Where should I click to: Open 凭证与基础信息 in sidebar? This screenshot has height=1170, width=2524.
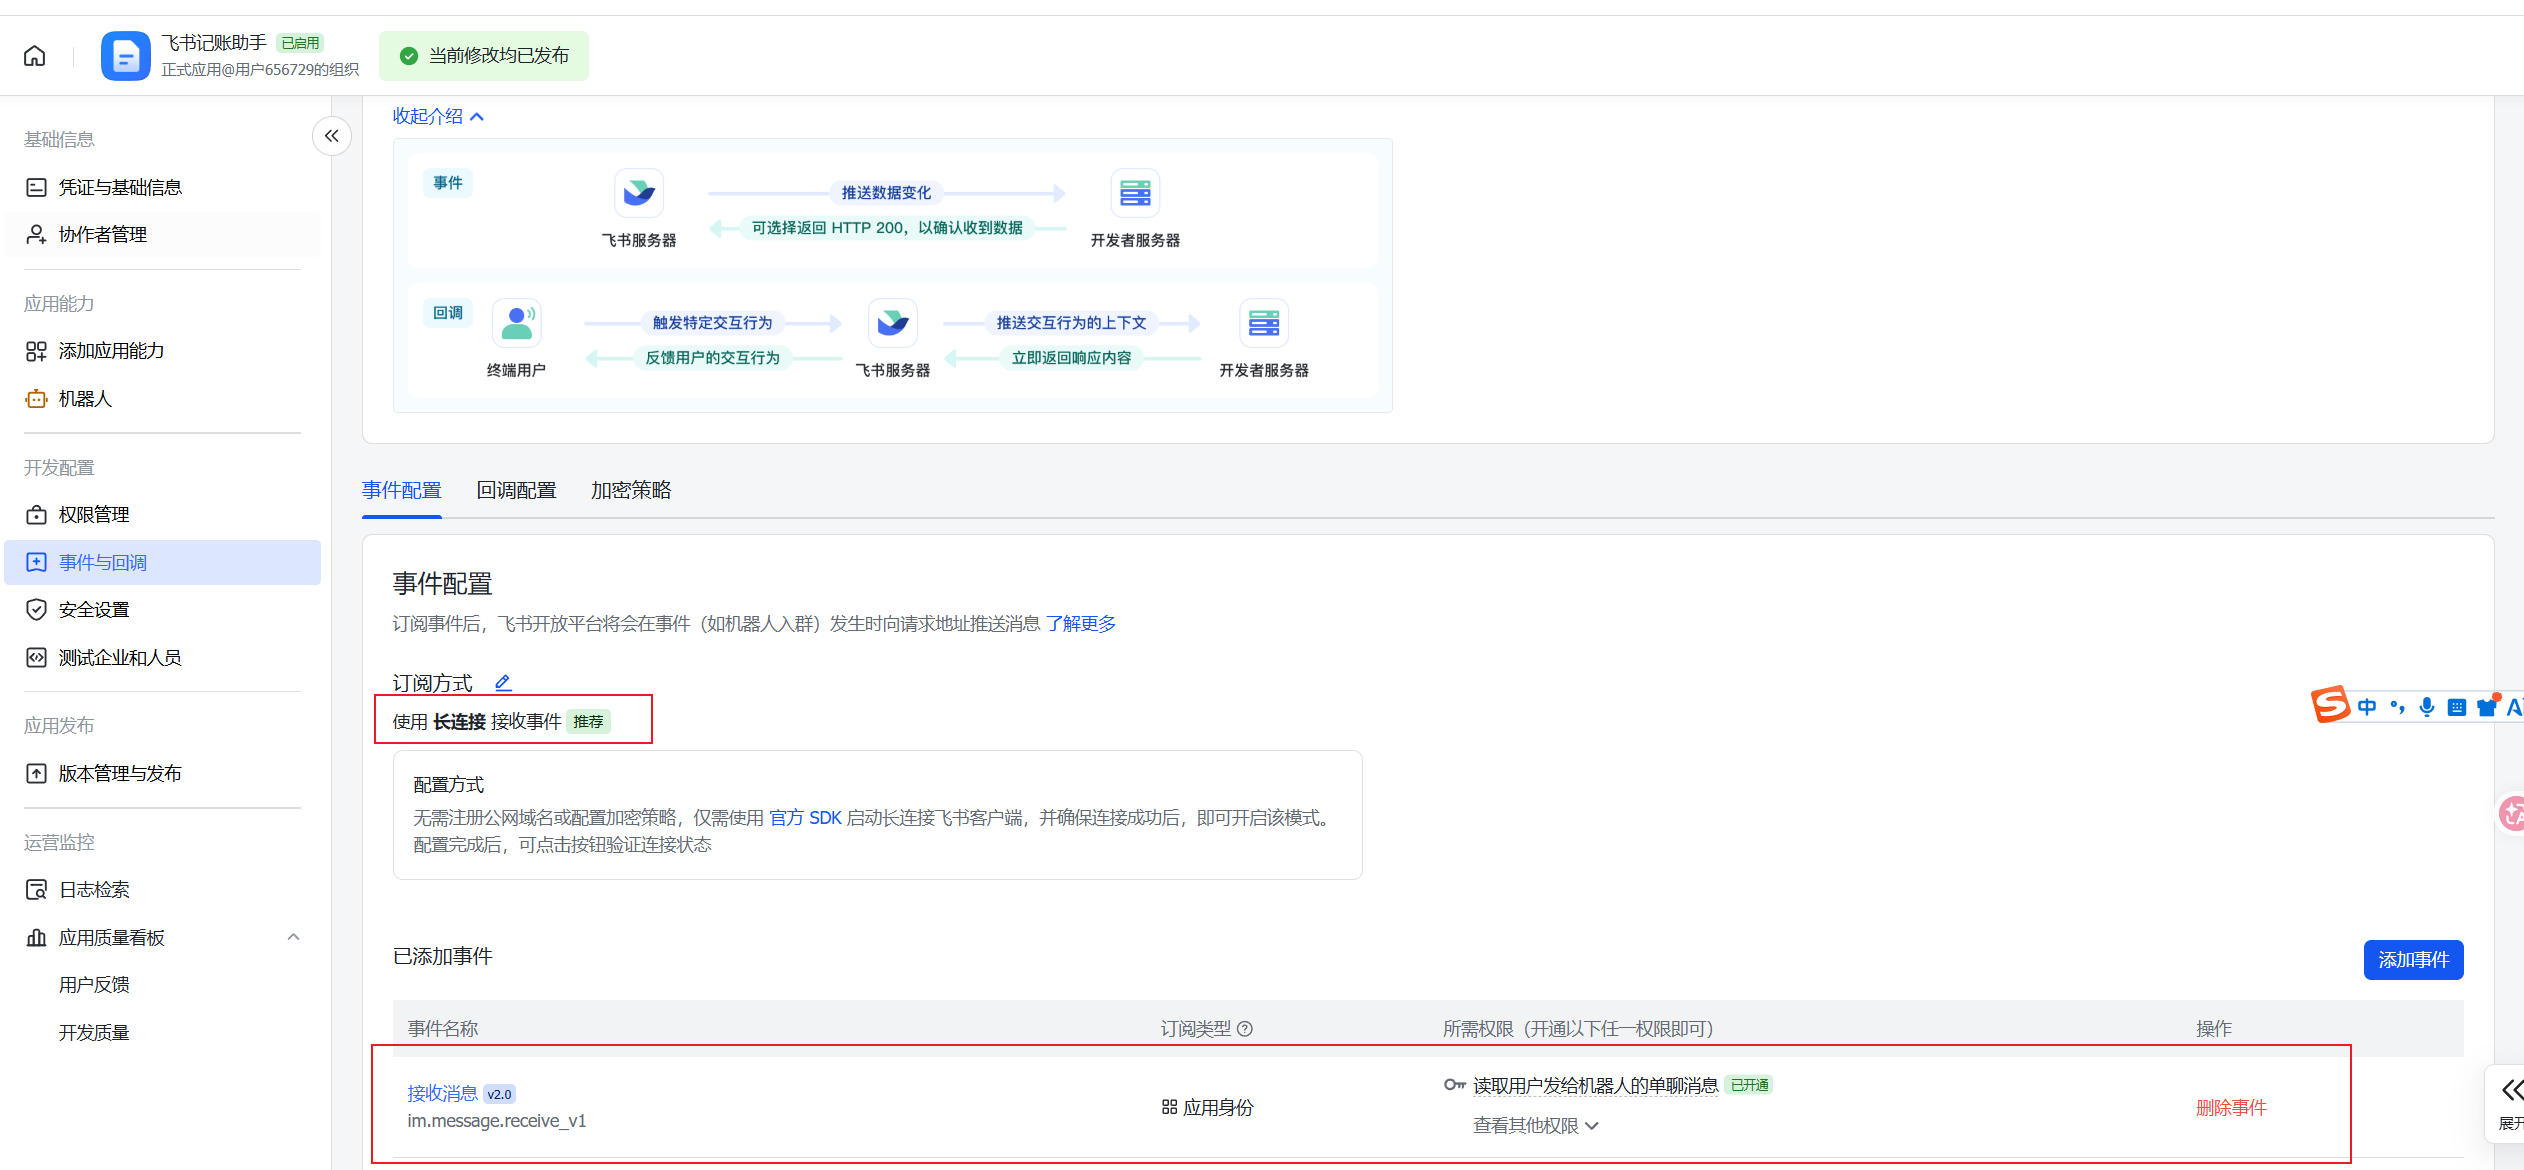[x=163, y=187]
